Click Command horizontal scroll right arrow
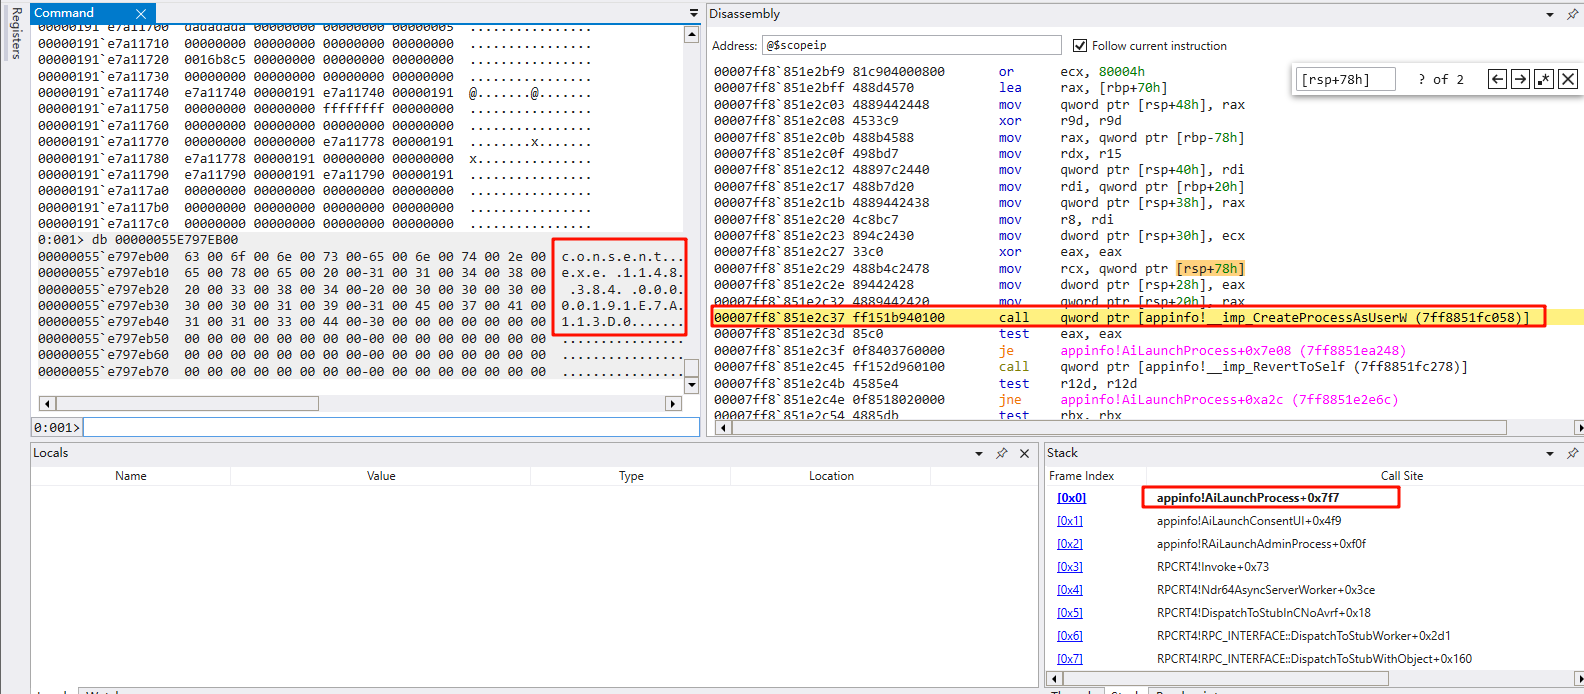1584x694 pixels. pos(673,403)
